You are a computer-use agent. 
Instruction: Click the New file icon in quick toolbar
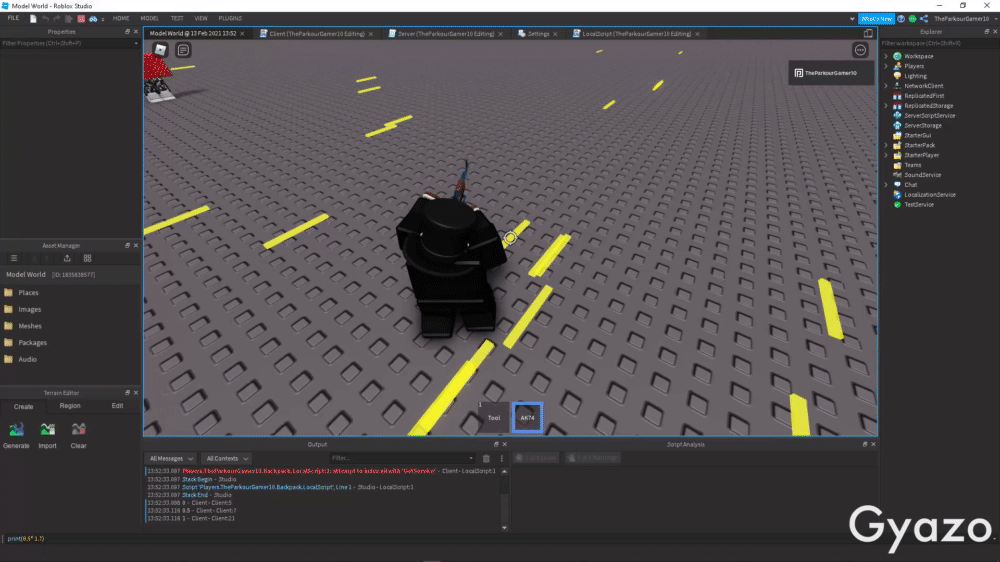[x=33, y=18]
